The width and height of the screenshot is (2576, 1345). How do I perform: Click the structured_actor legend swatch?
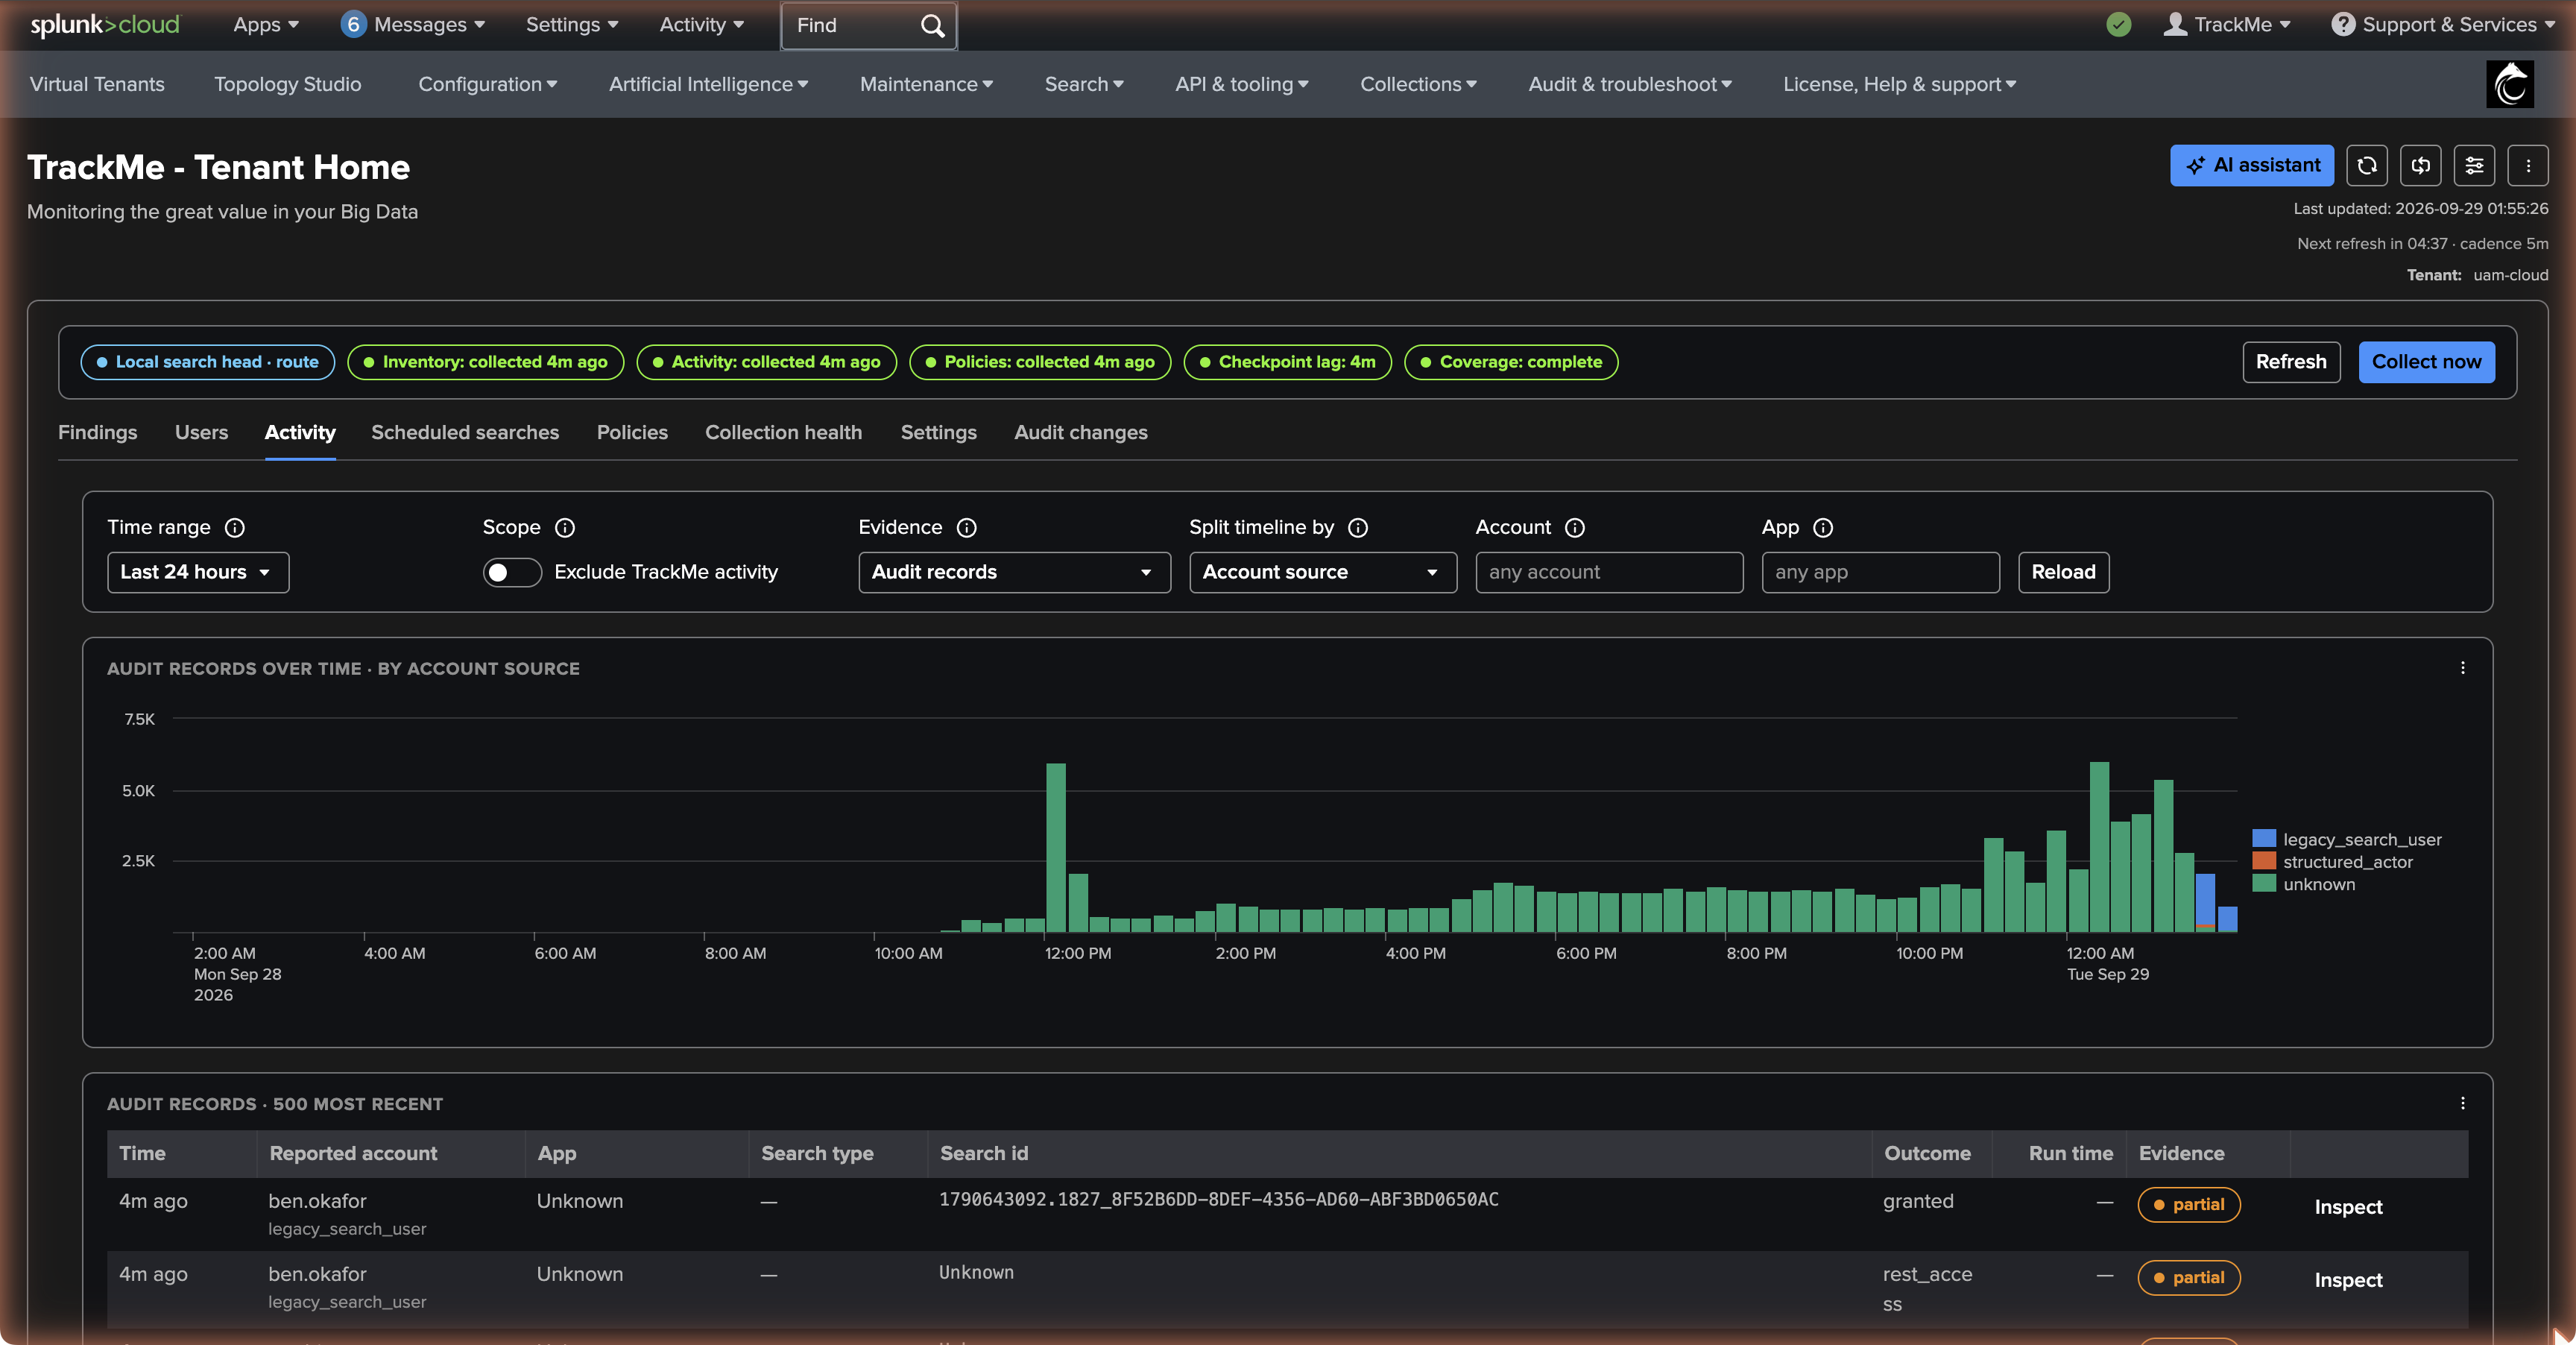(2263, 861)
